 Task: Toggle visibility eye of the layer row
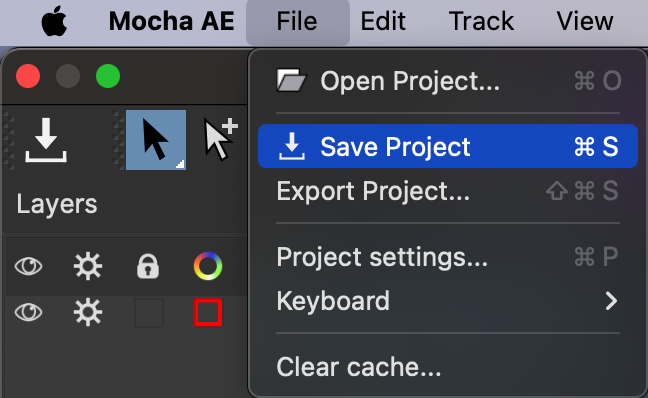[28, 312]
